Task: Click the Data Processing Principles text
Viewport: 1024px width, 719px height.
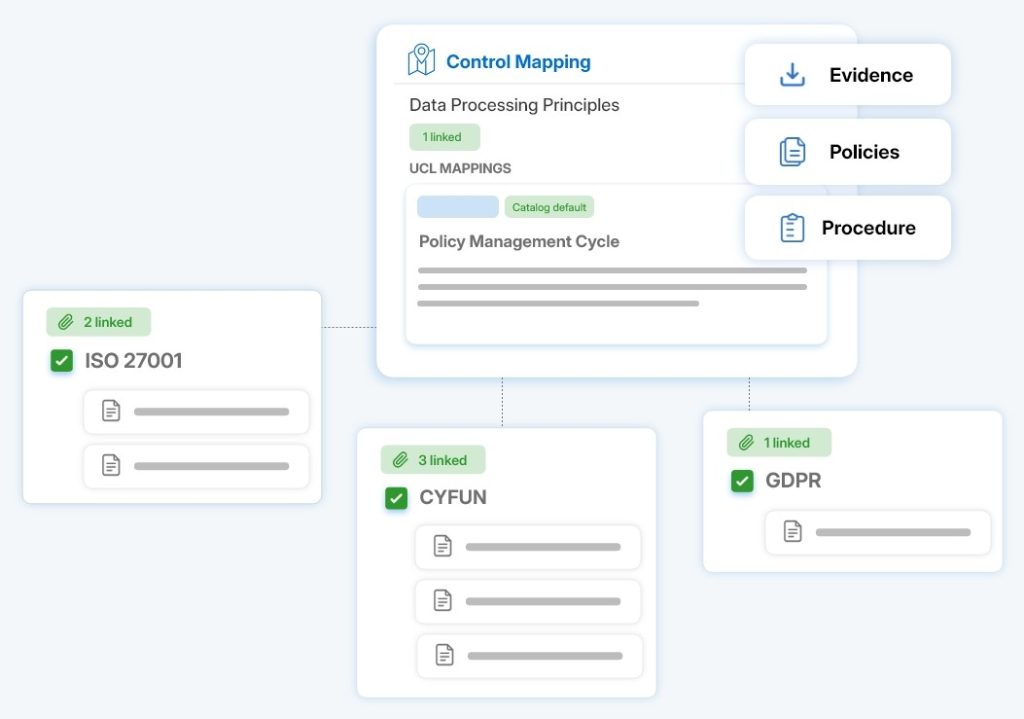Action: (514, 105)
